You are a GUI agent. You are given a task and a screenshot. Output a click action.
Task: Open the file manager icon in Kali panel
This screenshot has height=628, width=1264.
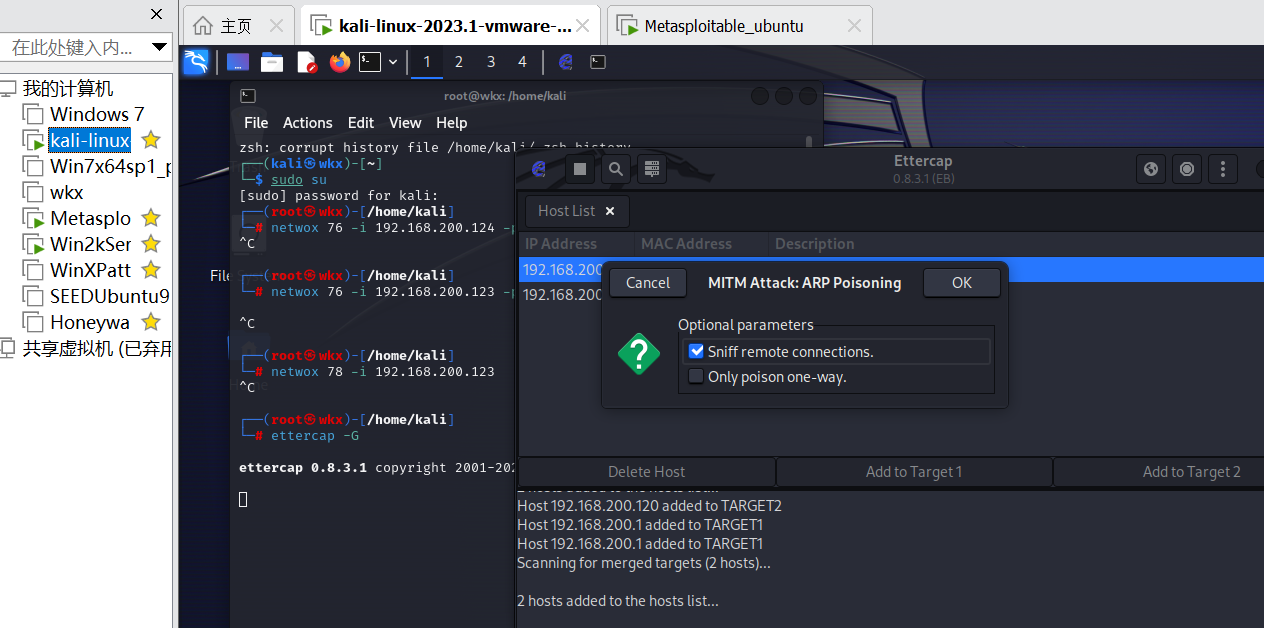click(x=272, y=62)
